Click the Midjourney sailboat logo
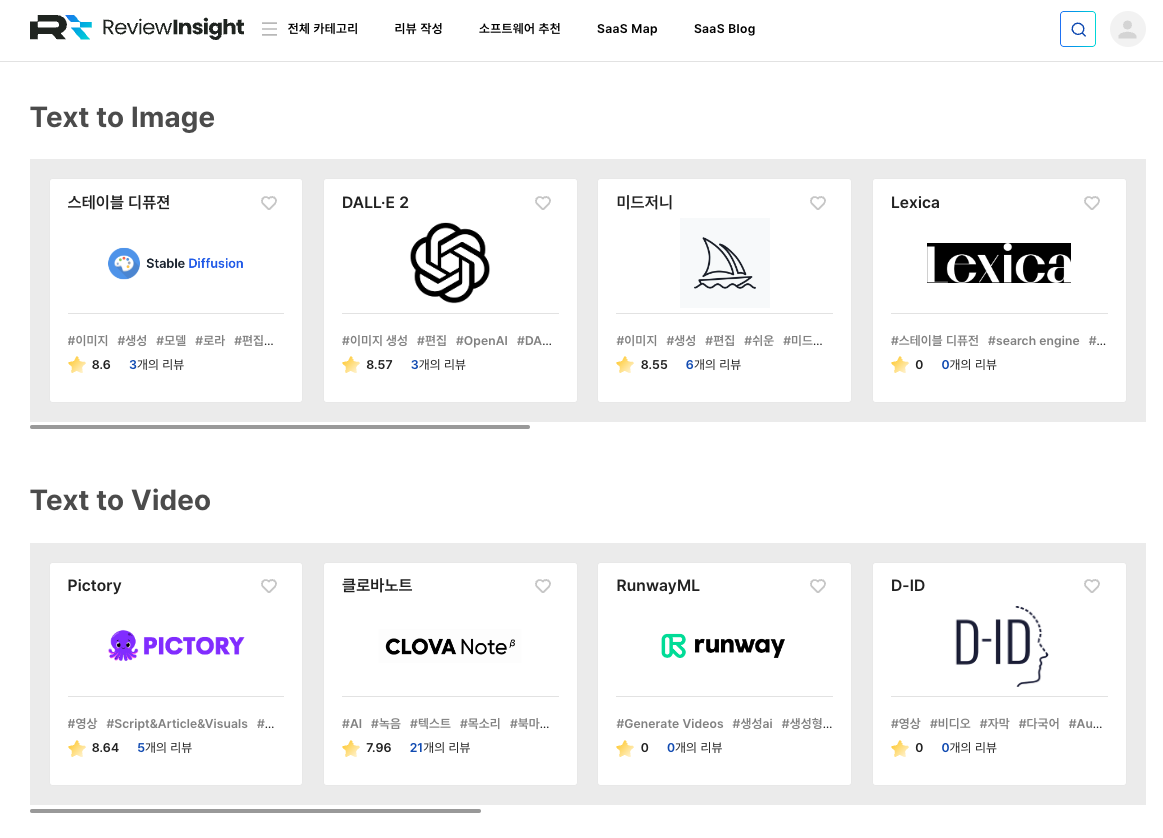The height and width of the screenshot is (838, 1163). [x=724, y=263]
